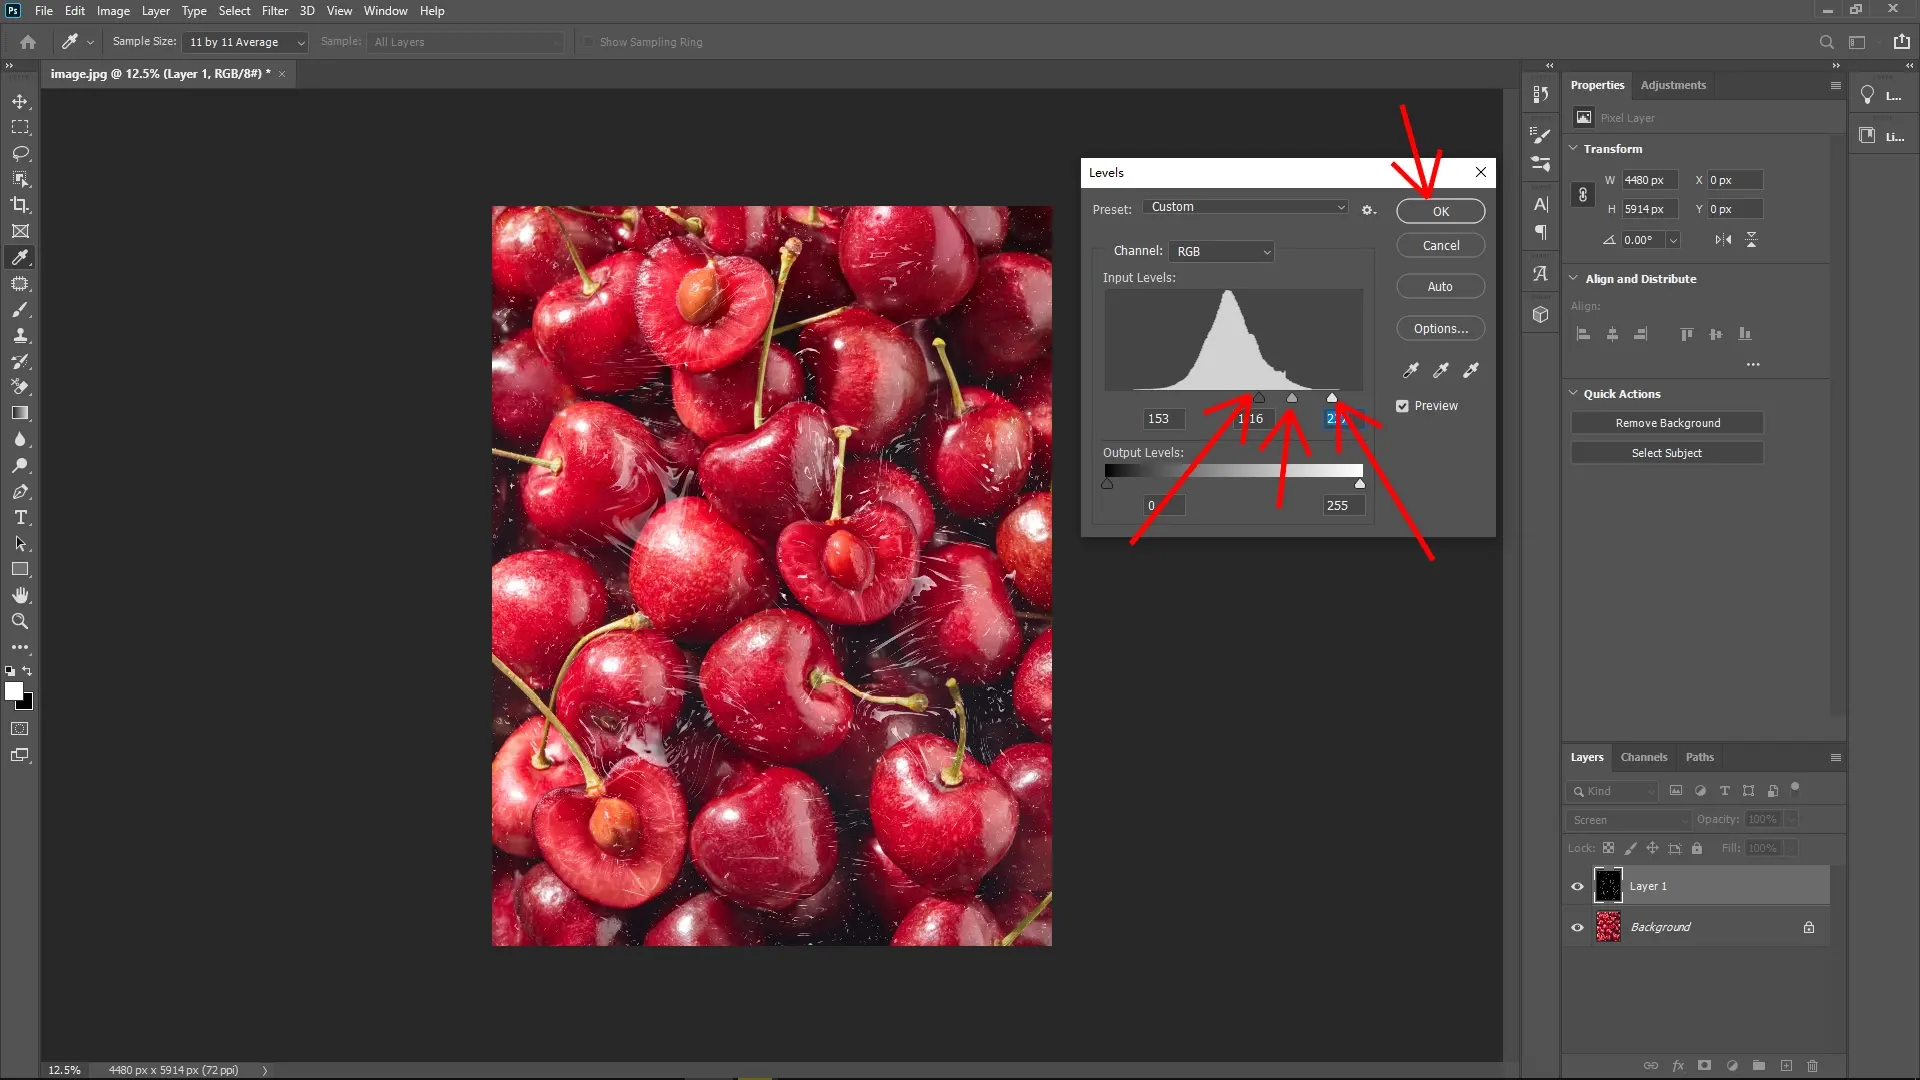Select the Eyedropper tool
The height and width of the screenshot is (1080, 1920).
coord(20,257)
